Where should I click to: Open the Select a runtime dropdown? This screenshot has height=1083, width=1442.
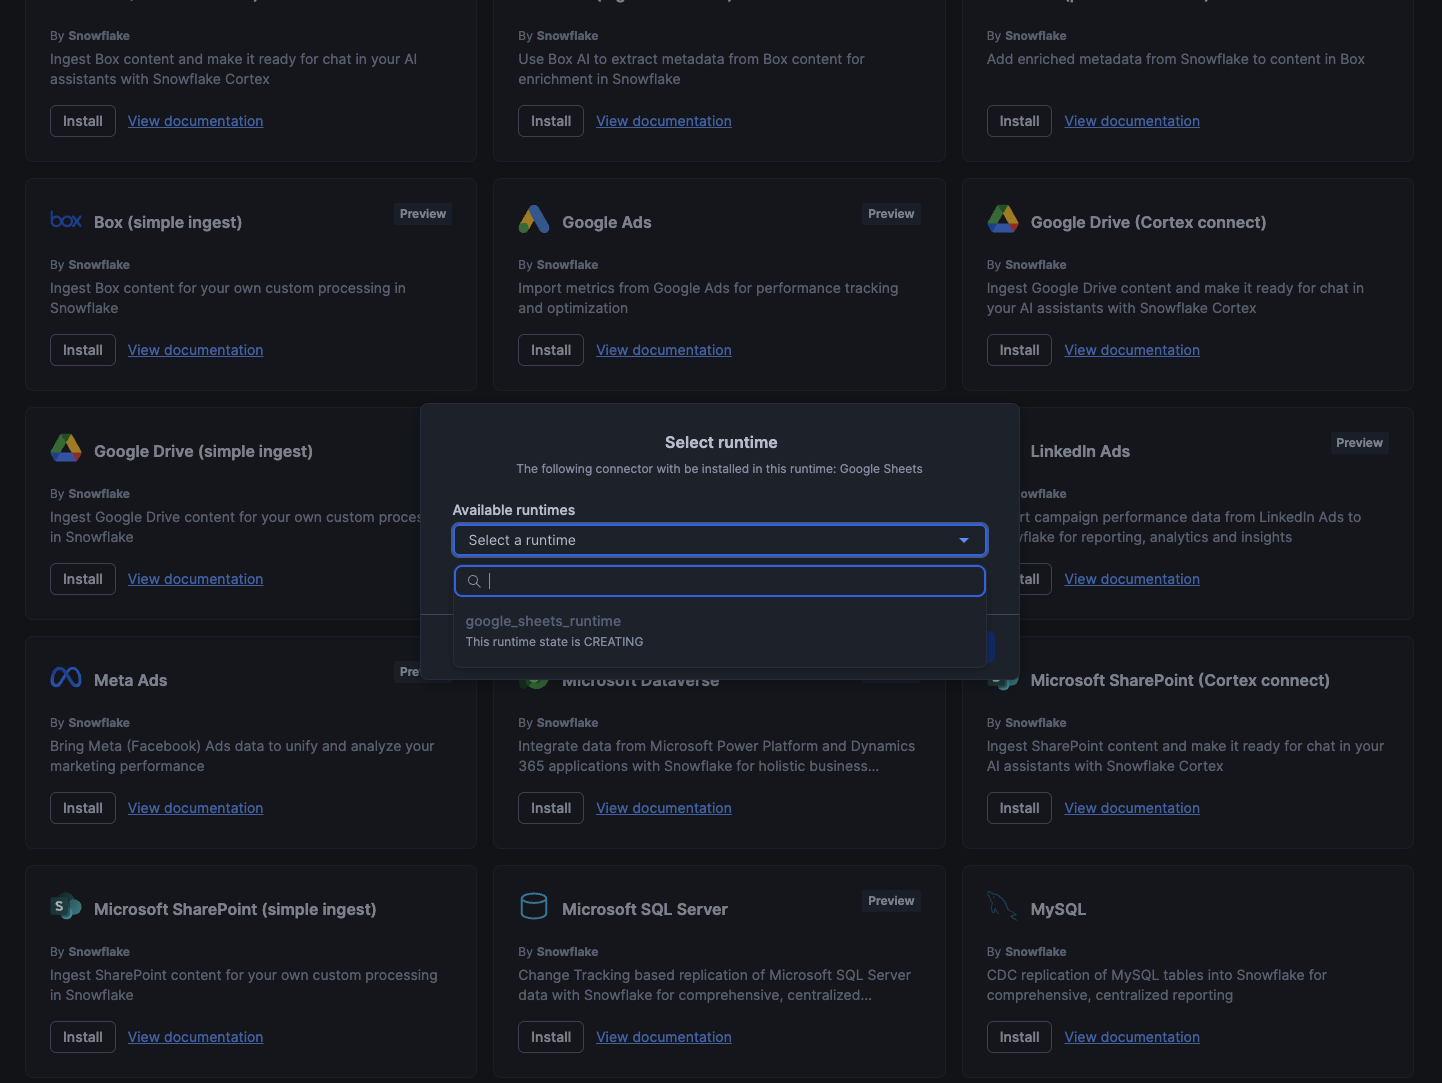(x=719, y=540)
